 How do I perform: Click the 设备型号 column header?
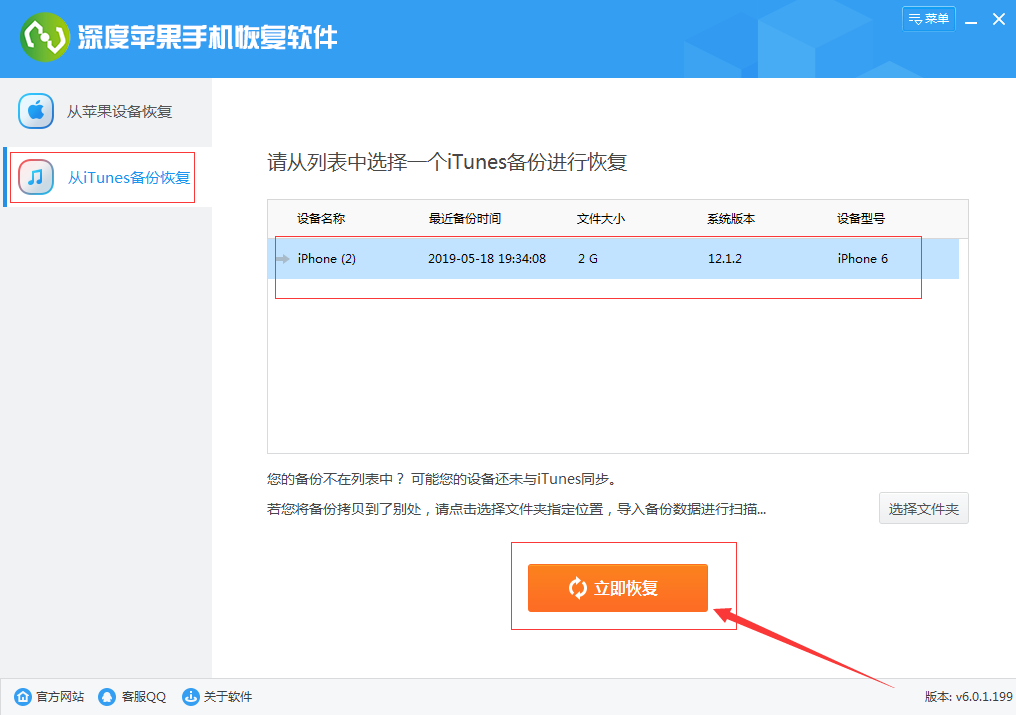860,219
